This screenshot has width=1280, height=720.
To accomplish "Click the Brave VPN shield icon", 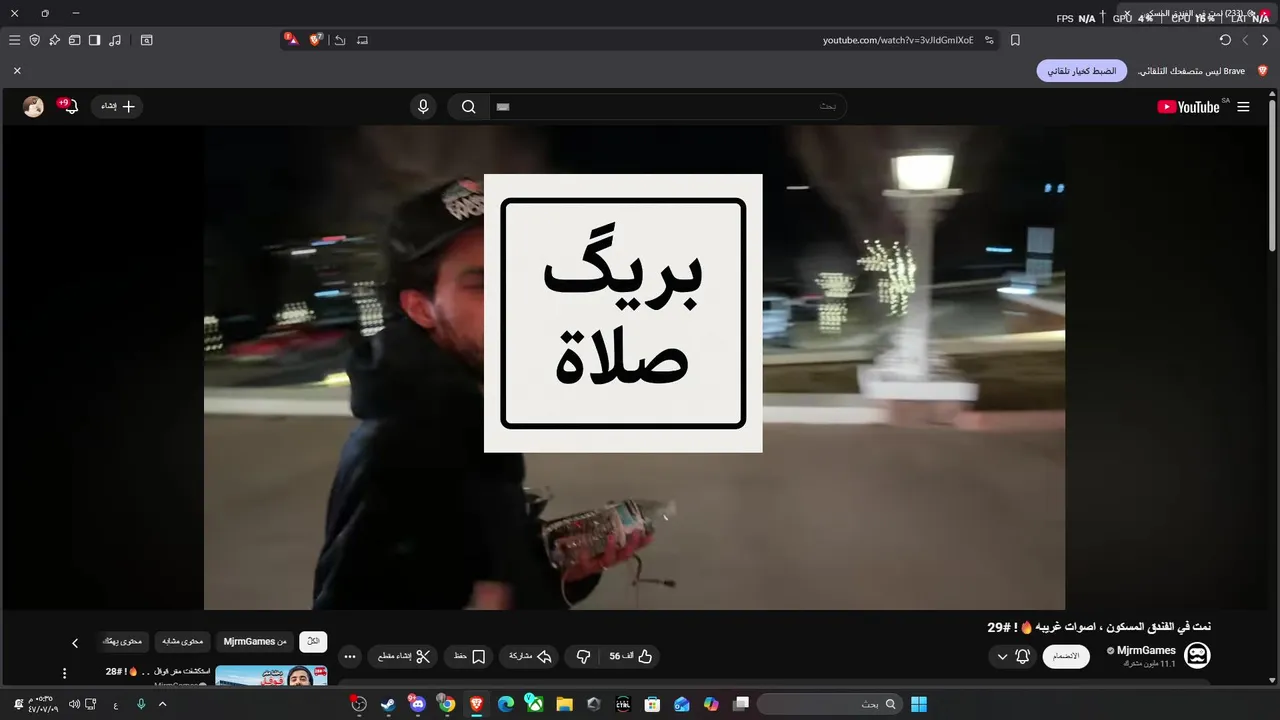I will point(34,40).
